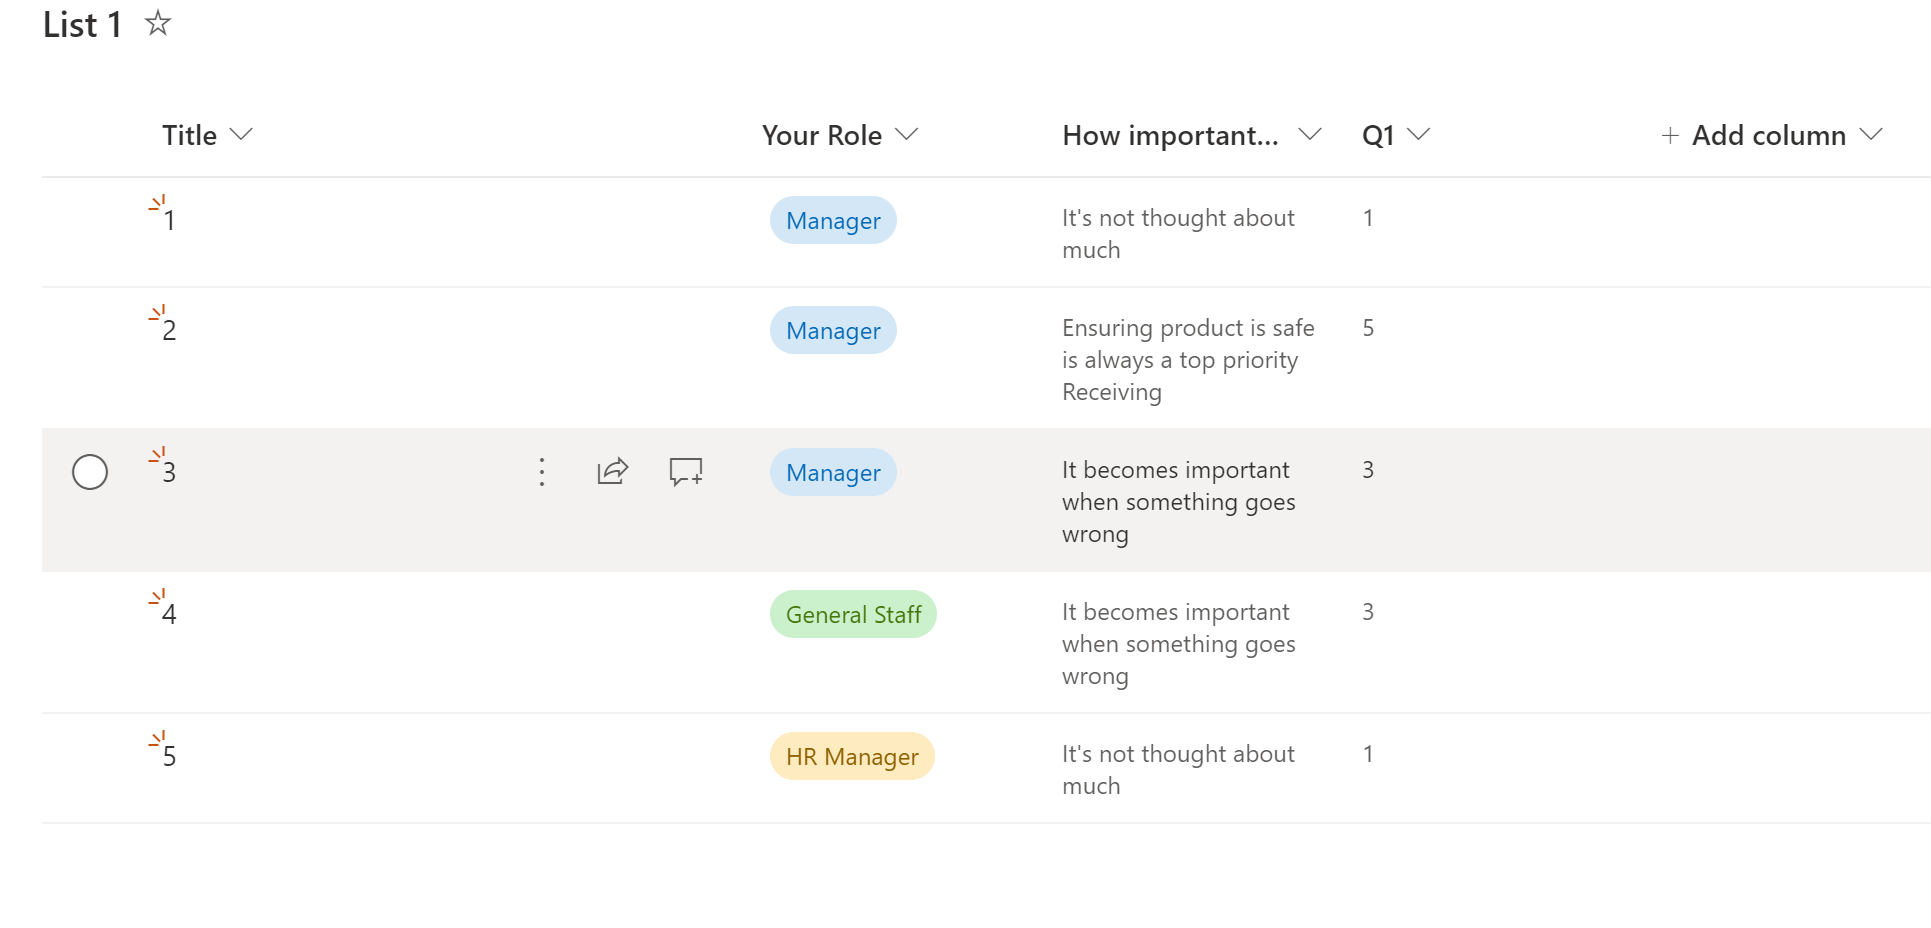Click the green General Staff role pill
Image resolution: width=1931 pixels, height=928 pixels.
coord(853,614)
